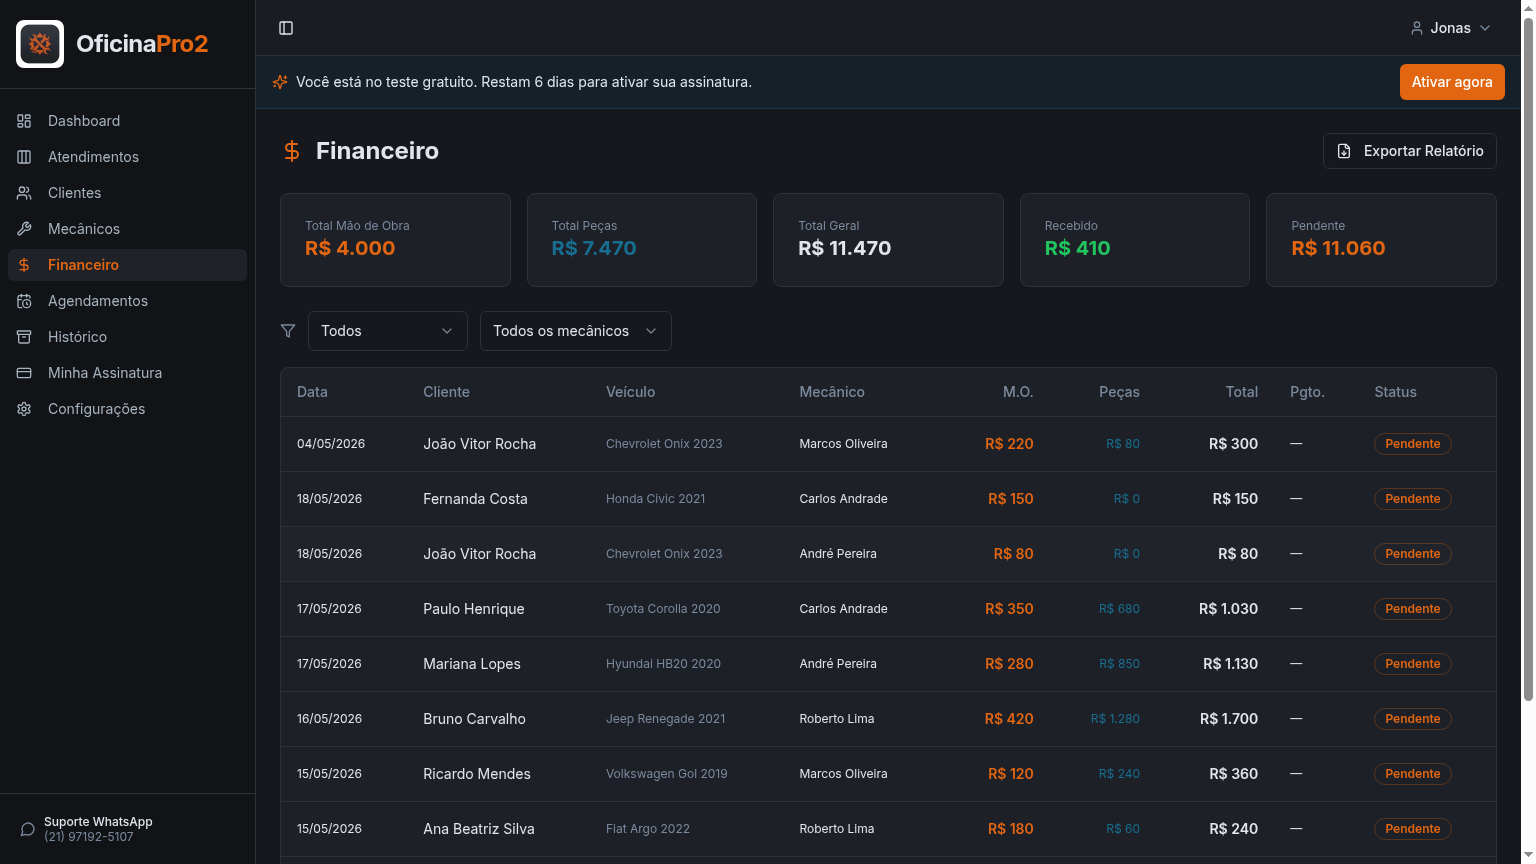Click the file icon in Exportar Relatório
The height and width of the screenshot is (864, 1536).
1344,151
